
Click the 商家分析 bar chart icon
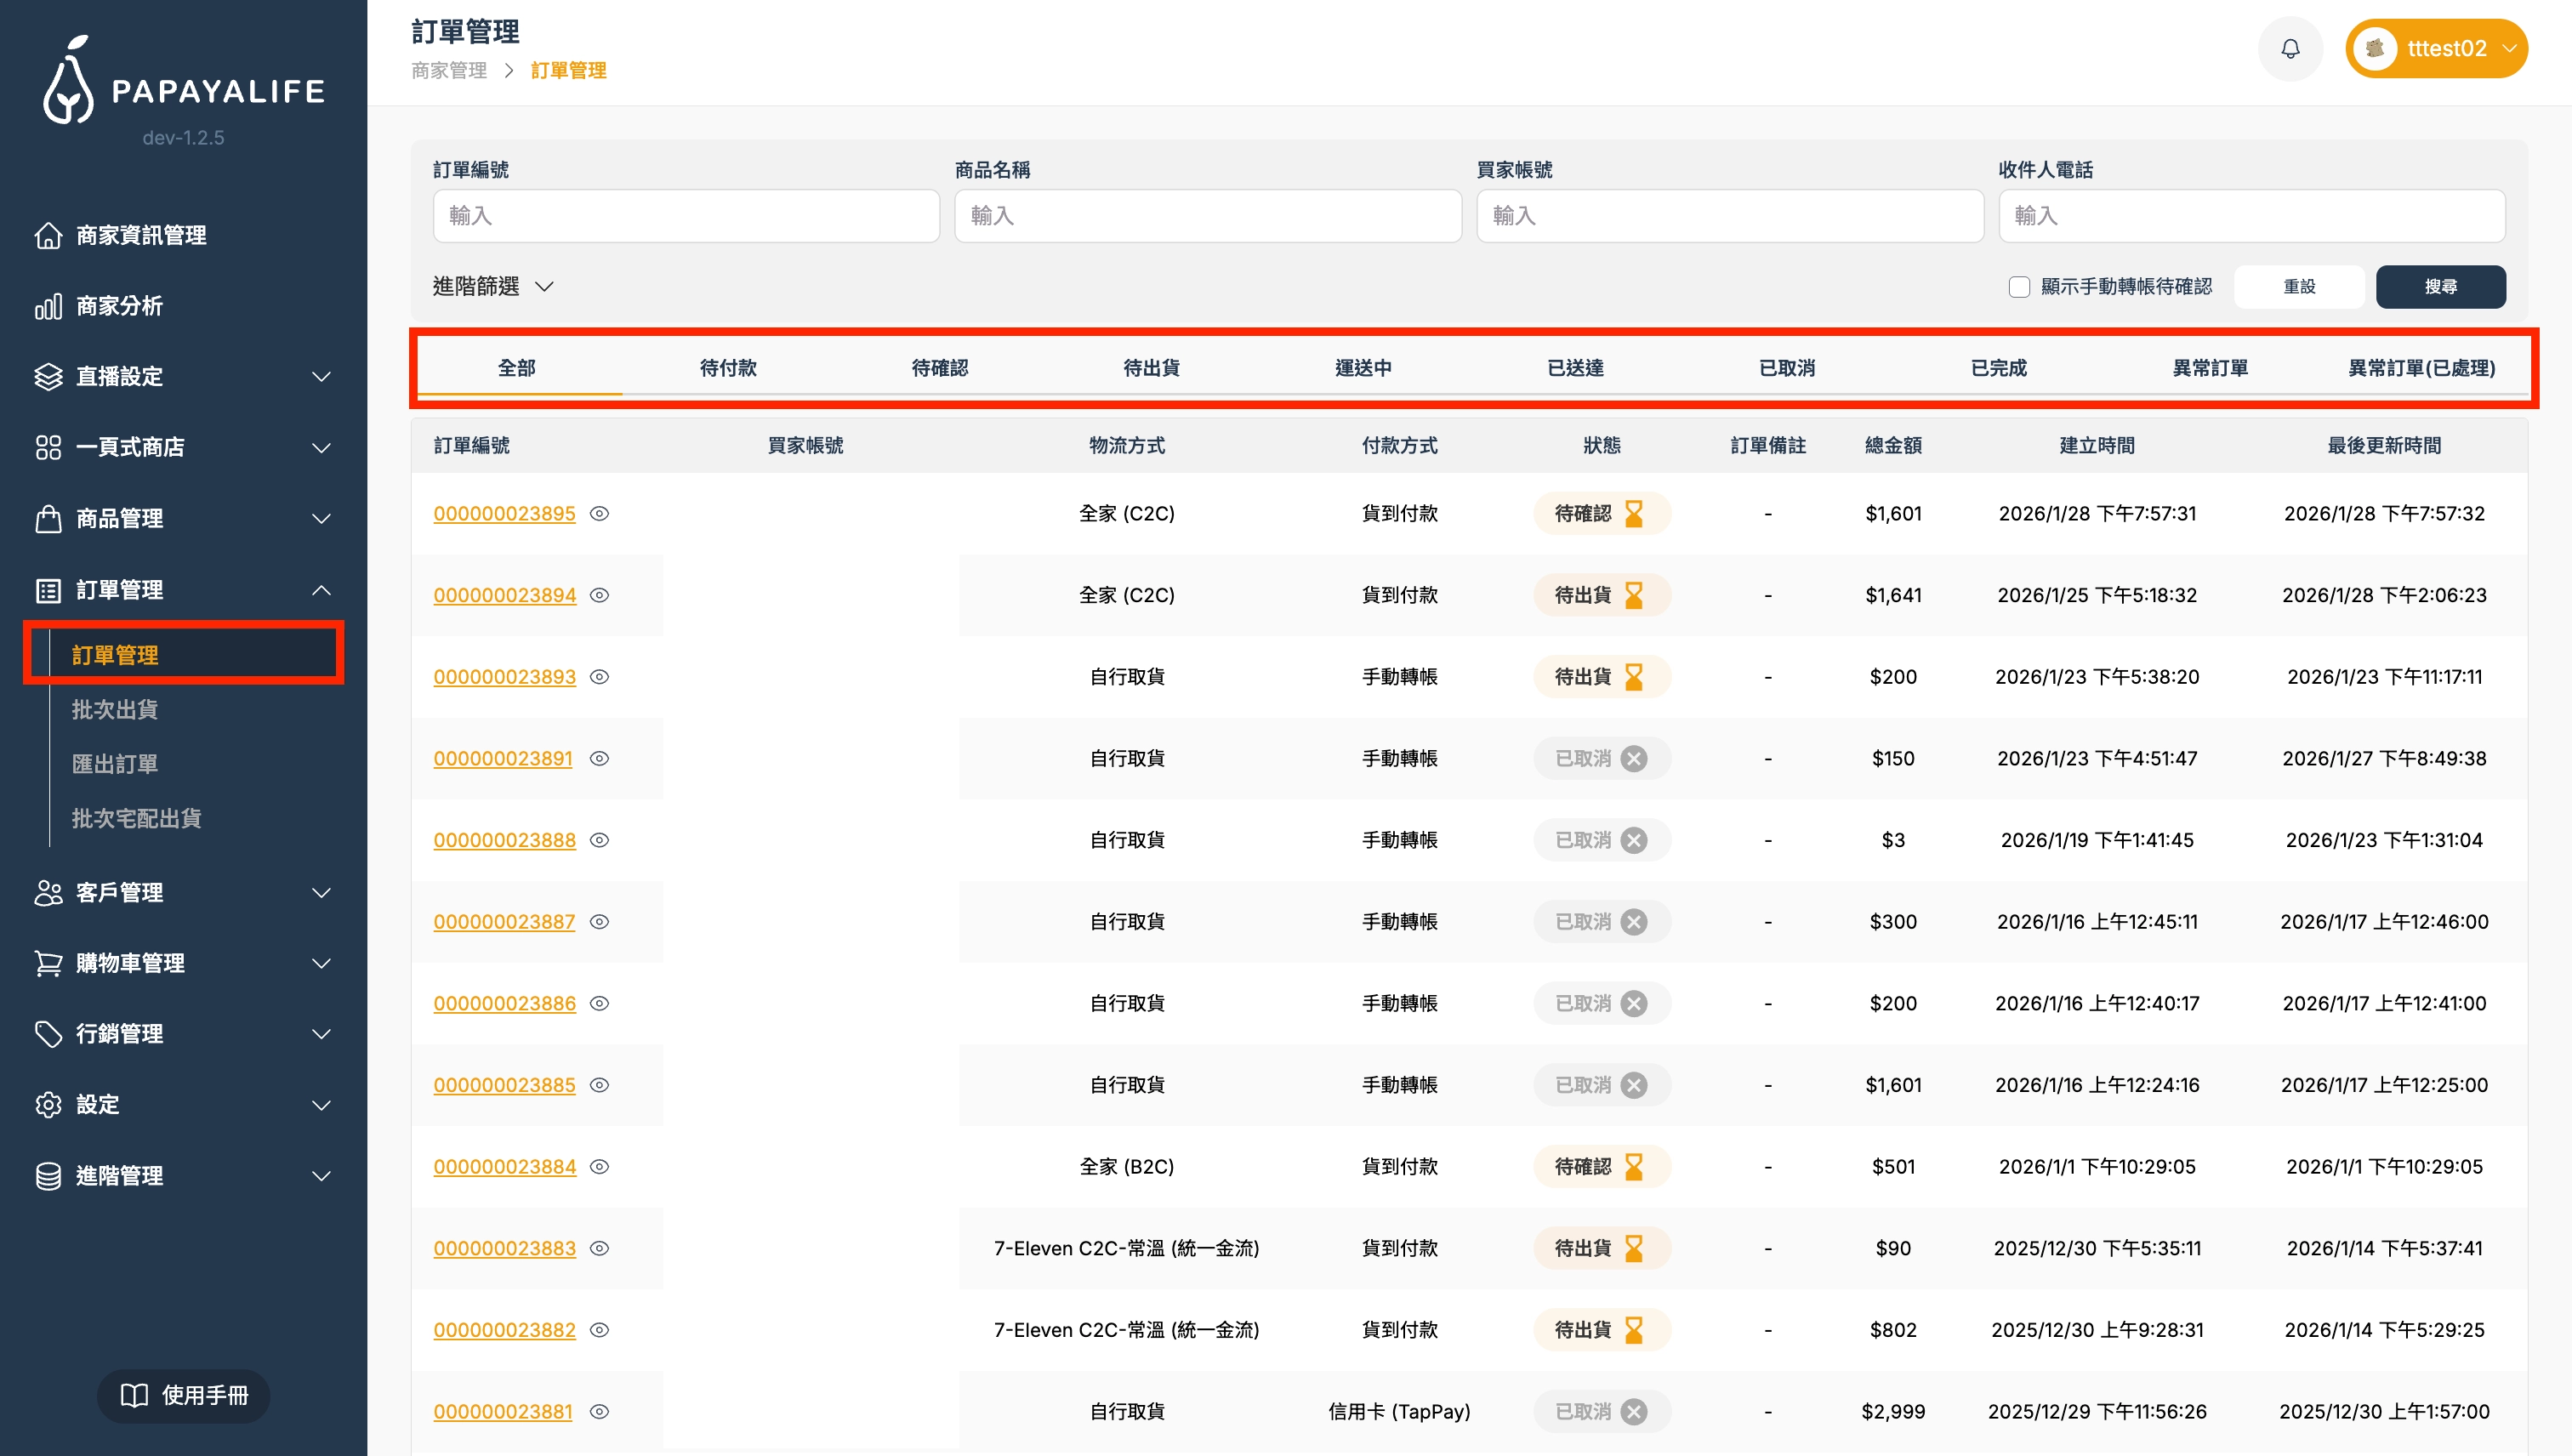(x=48, y=306)
